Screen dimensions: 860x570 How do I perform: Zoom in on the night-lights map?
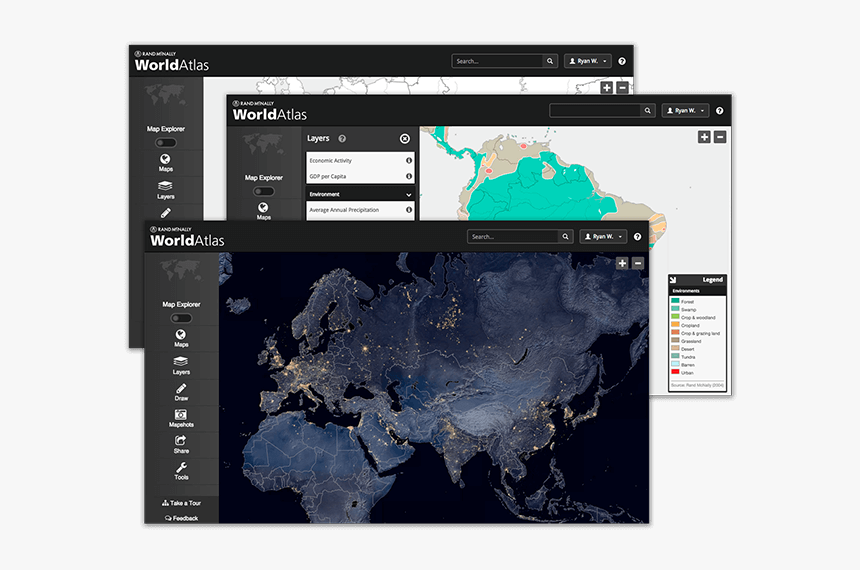coord(622,263)
